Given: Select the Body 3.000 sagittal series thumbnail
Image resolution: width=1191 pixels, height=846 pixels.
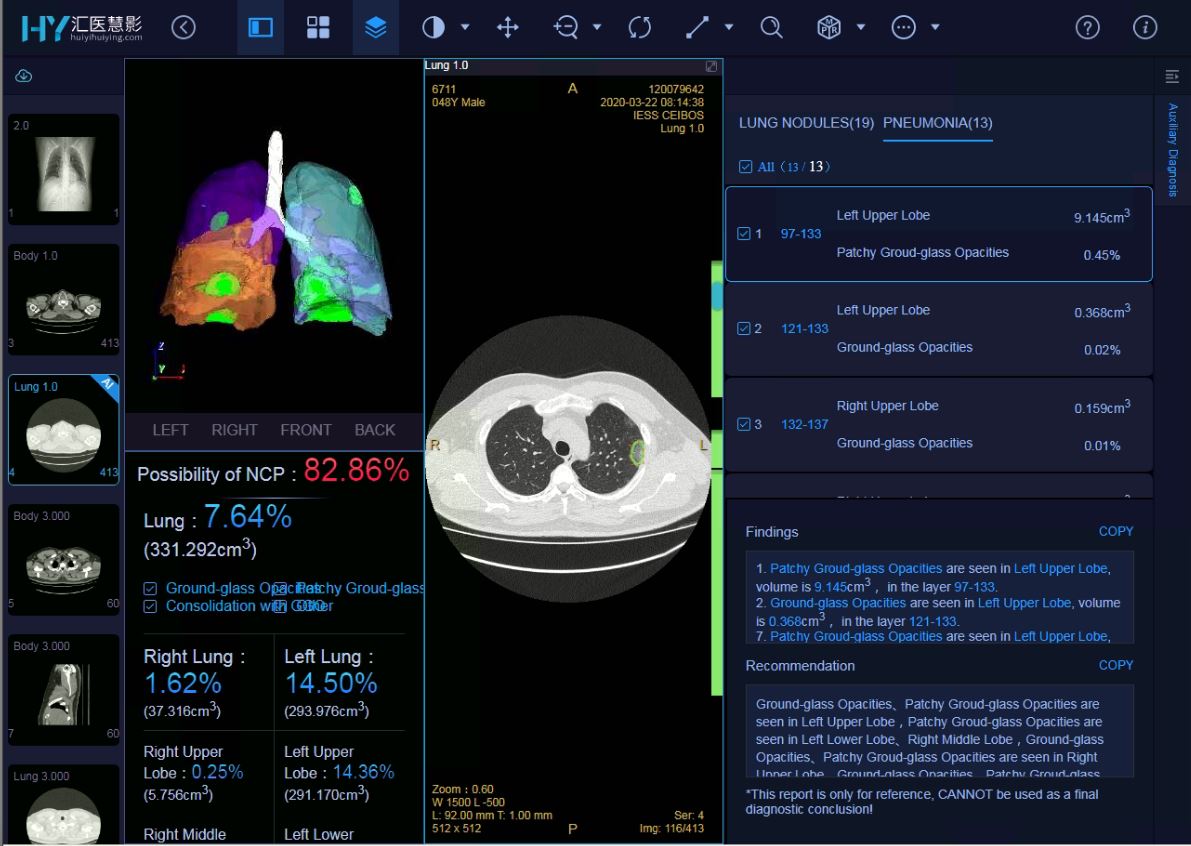Looking at the screenshot, I should coord(64,690).
